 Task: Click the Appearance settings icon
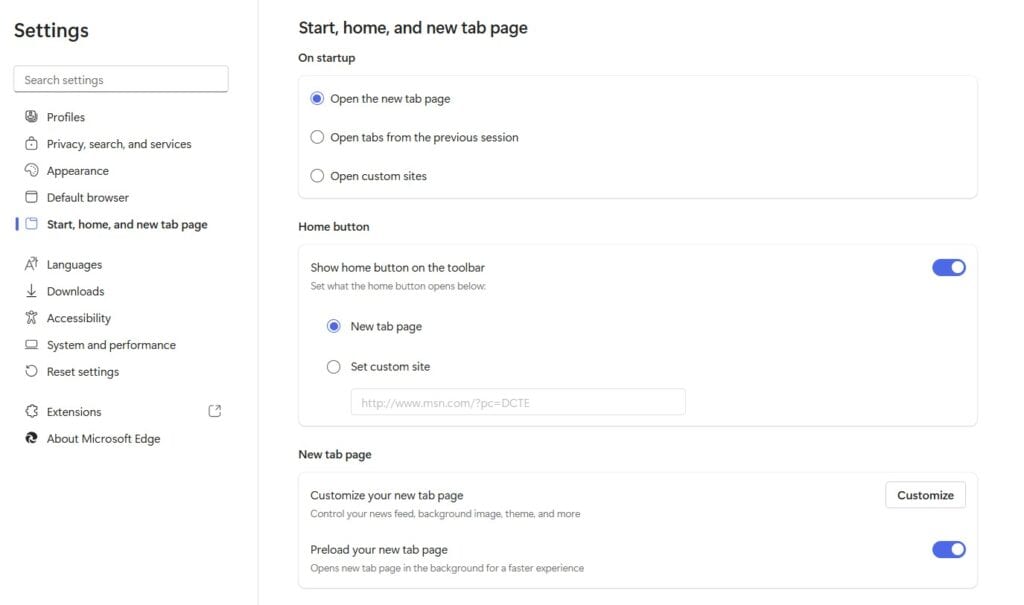(31, 170)
